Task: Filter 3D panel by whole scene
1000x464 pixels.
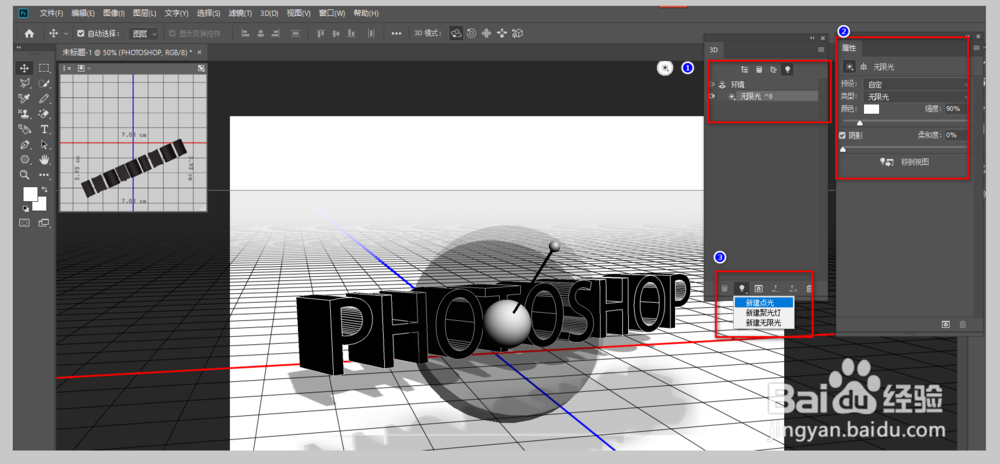Action: tap(744, 69)
